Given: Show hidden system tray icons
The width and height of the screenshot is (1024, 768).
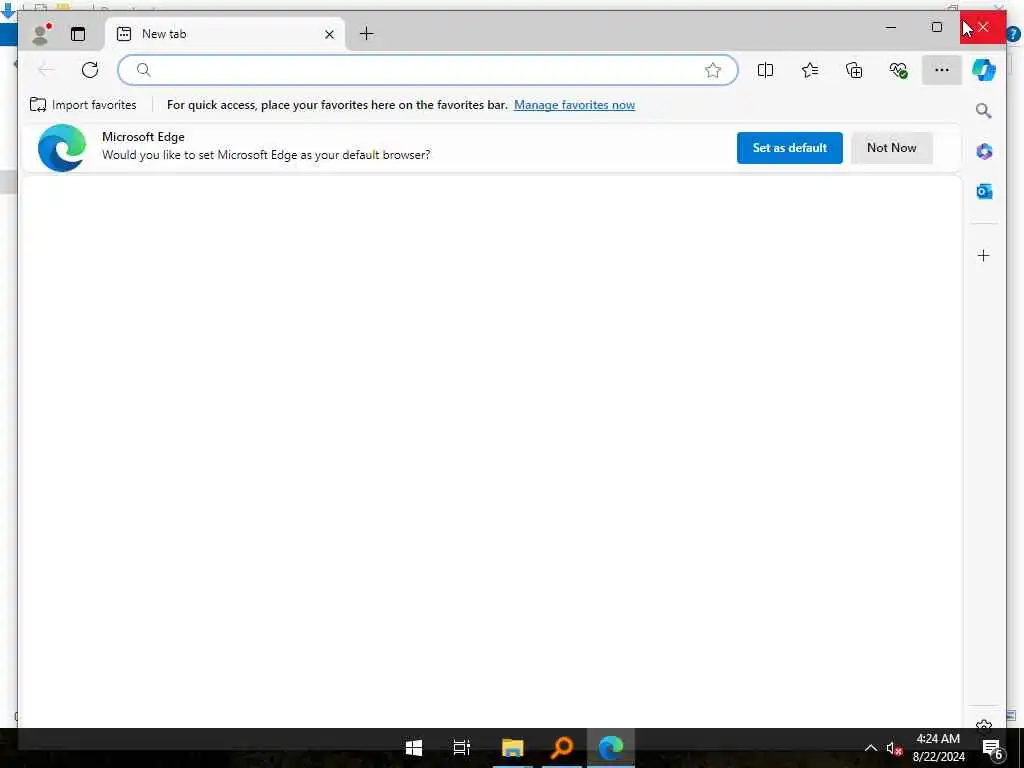Looking at the screenshot, I should (871, 748).
